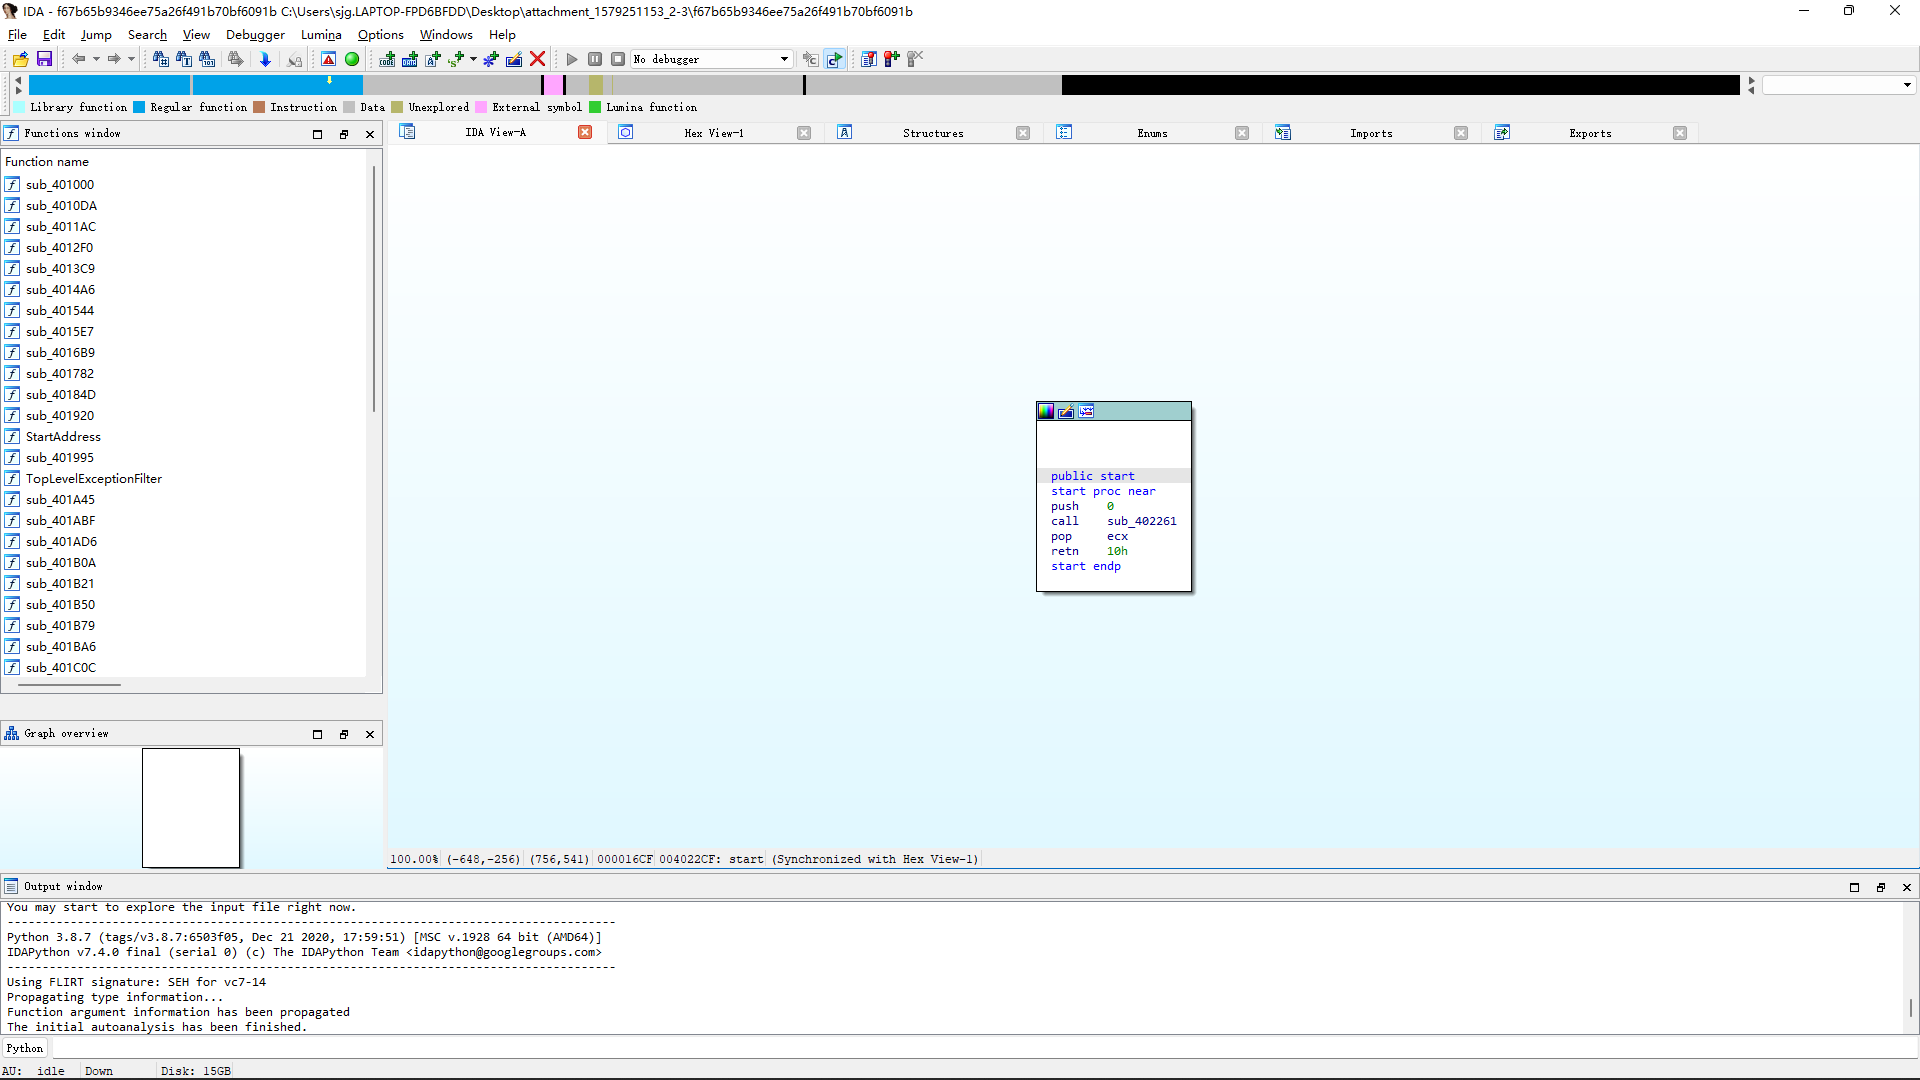Click the graph overview thumbnail
This screenshot has height=1080, width=1920.
(x=191, y=807)
